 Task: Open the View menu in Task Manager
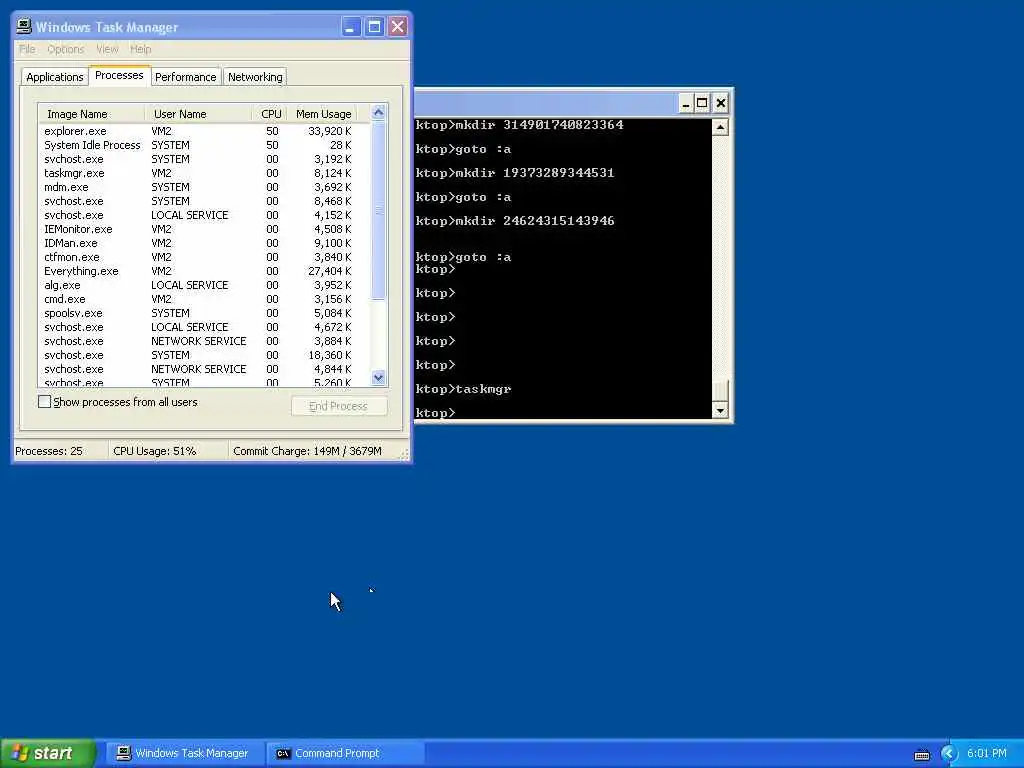[x=107, y=49]
